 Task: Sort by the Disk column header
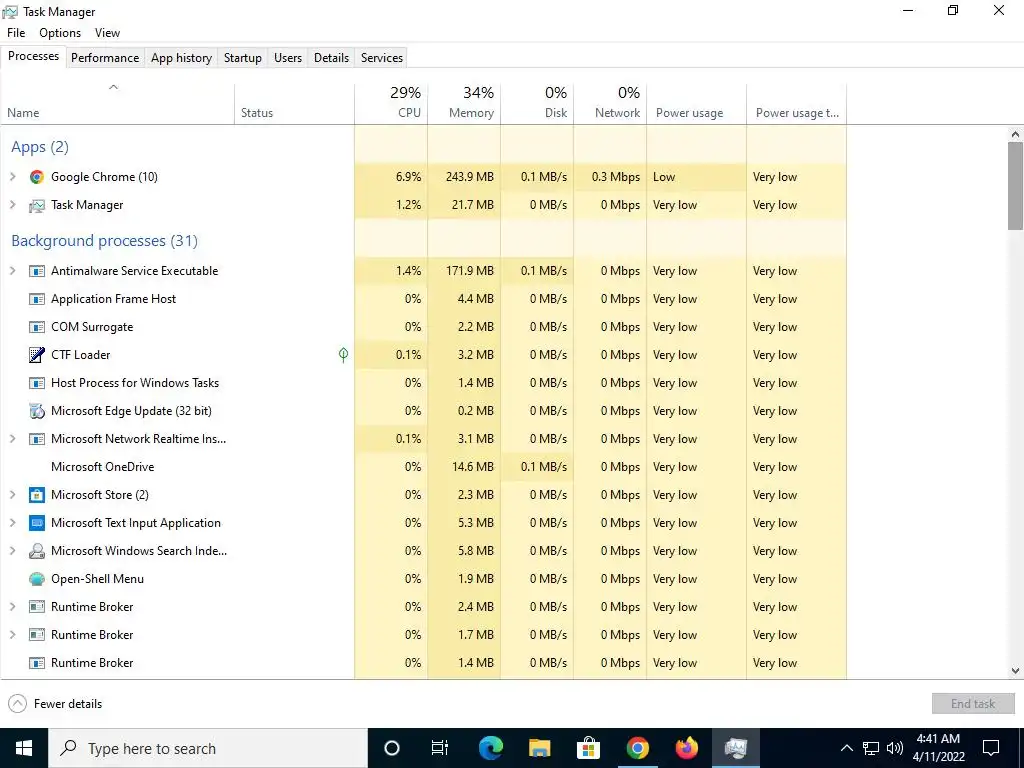click(x=537, y=103)
